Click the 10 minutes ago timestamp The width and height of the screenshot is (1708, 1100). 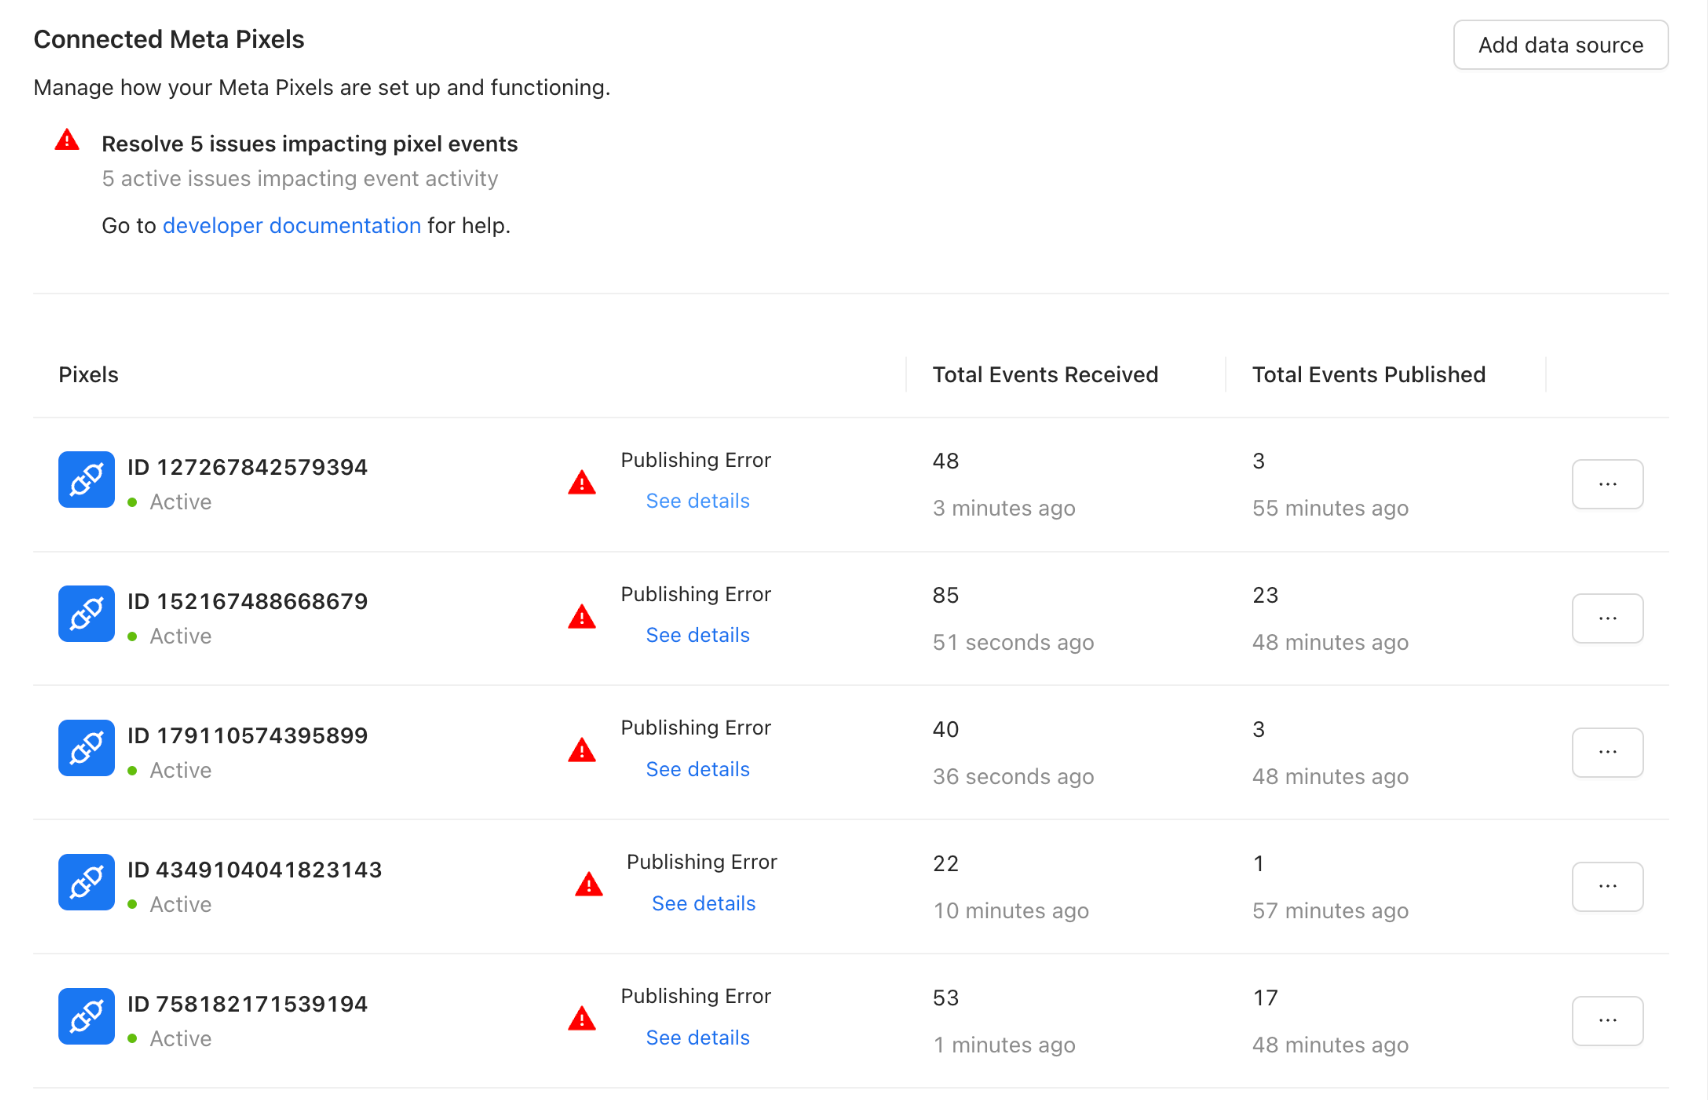click(x=1010, y=911)
